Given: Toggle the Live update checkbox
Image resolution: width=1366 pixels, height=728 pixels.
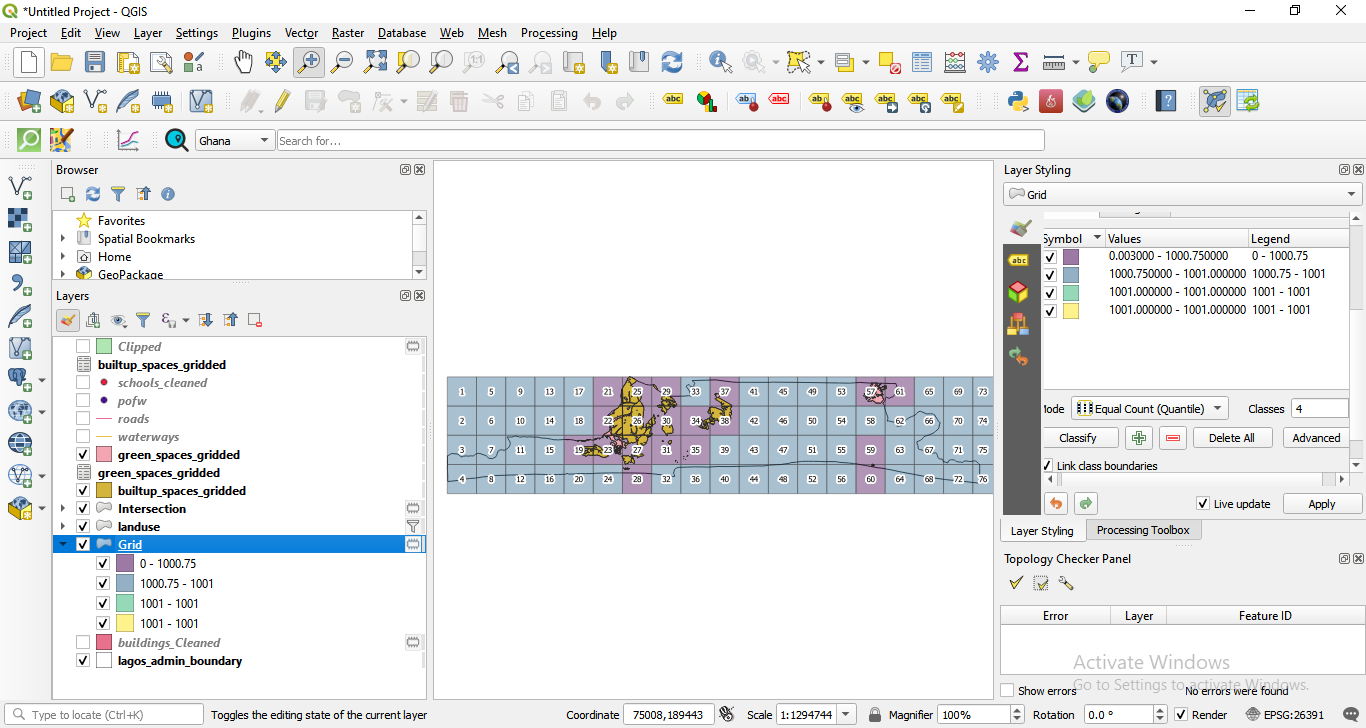Looking at the screenshot, I should pos(1203,504).
